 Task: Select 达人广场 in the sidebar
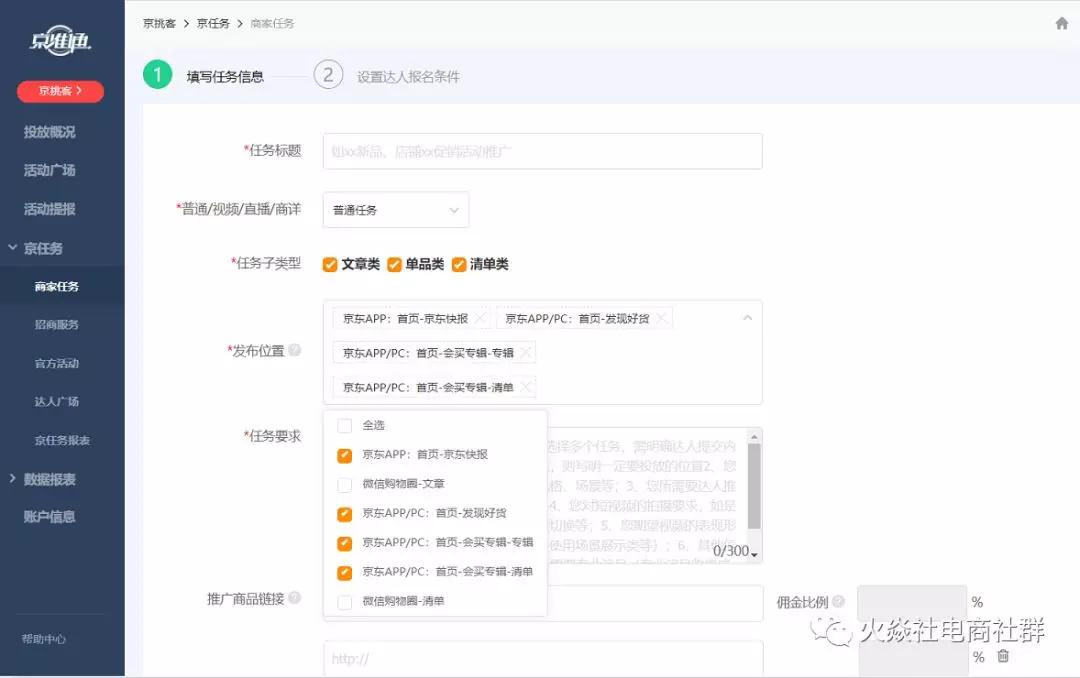tap(56, 401)
